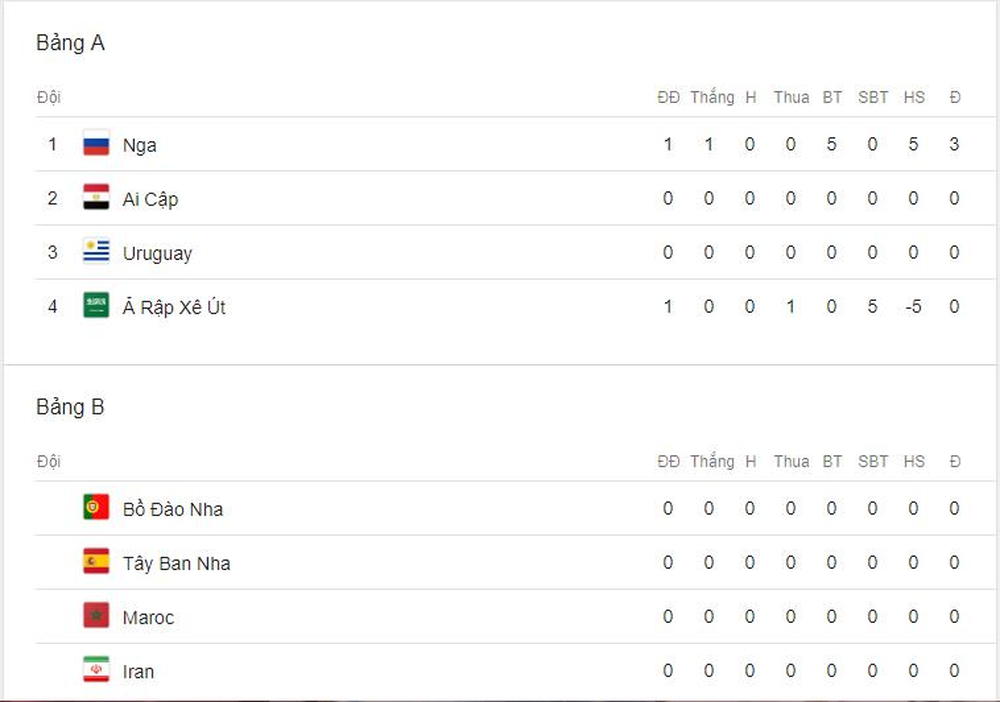Click the Bảng A heading
Screen dimensions: 1000x702
(x=70, y=43)
